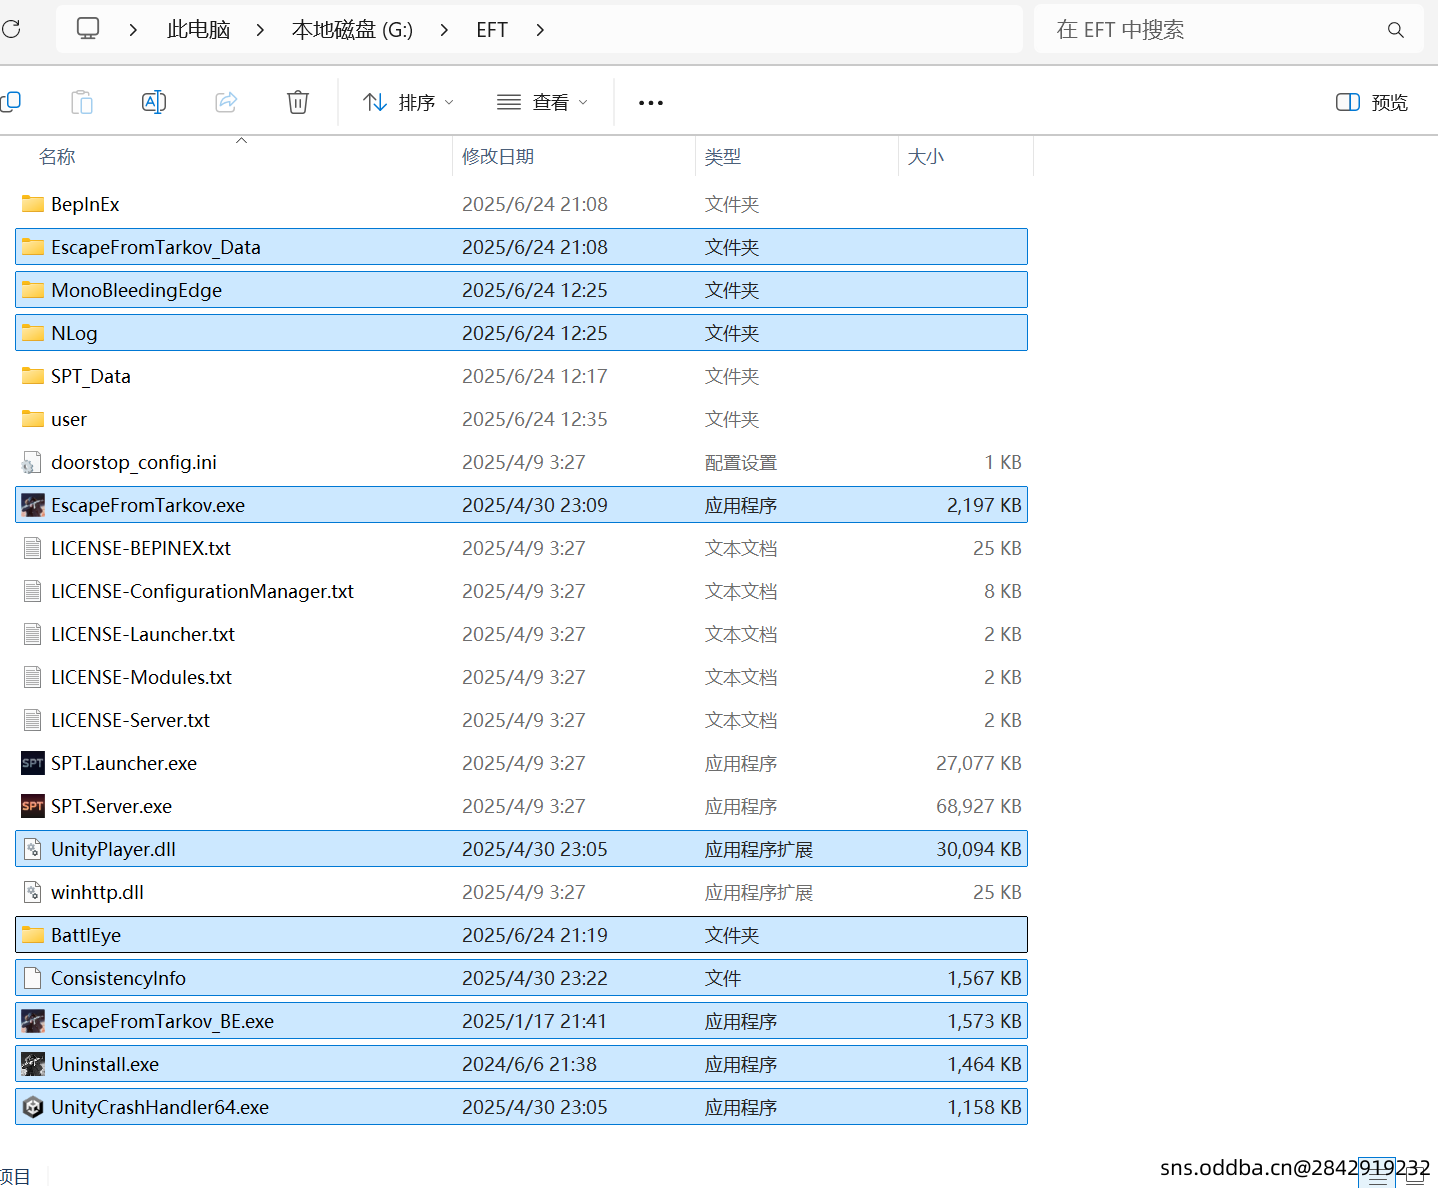Screen dimensions: 1438x1188
Task: Sort by the 修改日期 column header
Action: coord(498,157)
